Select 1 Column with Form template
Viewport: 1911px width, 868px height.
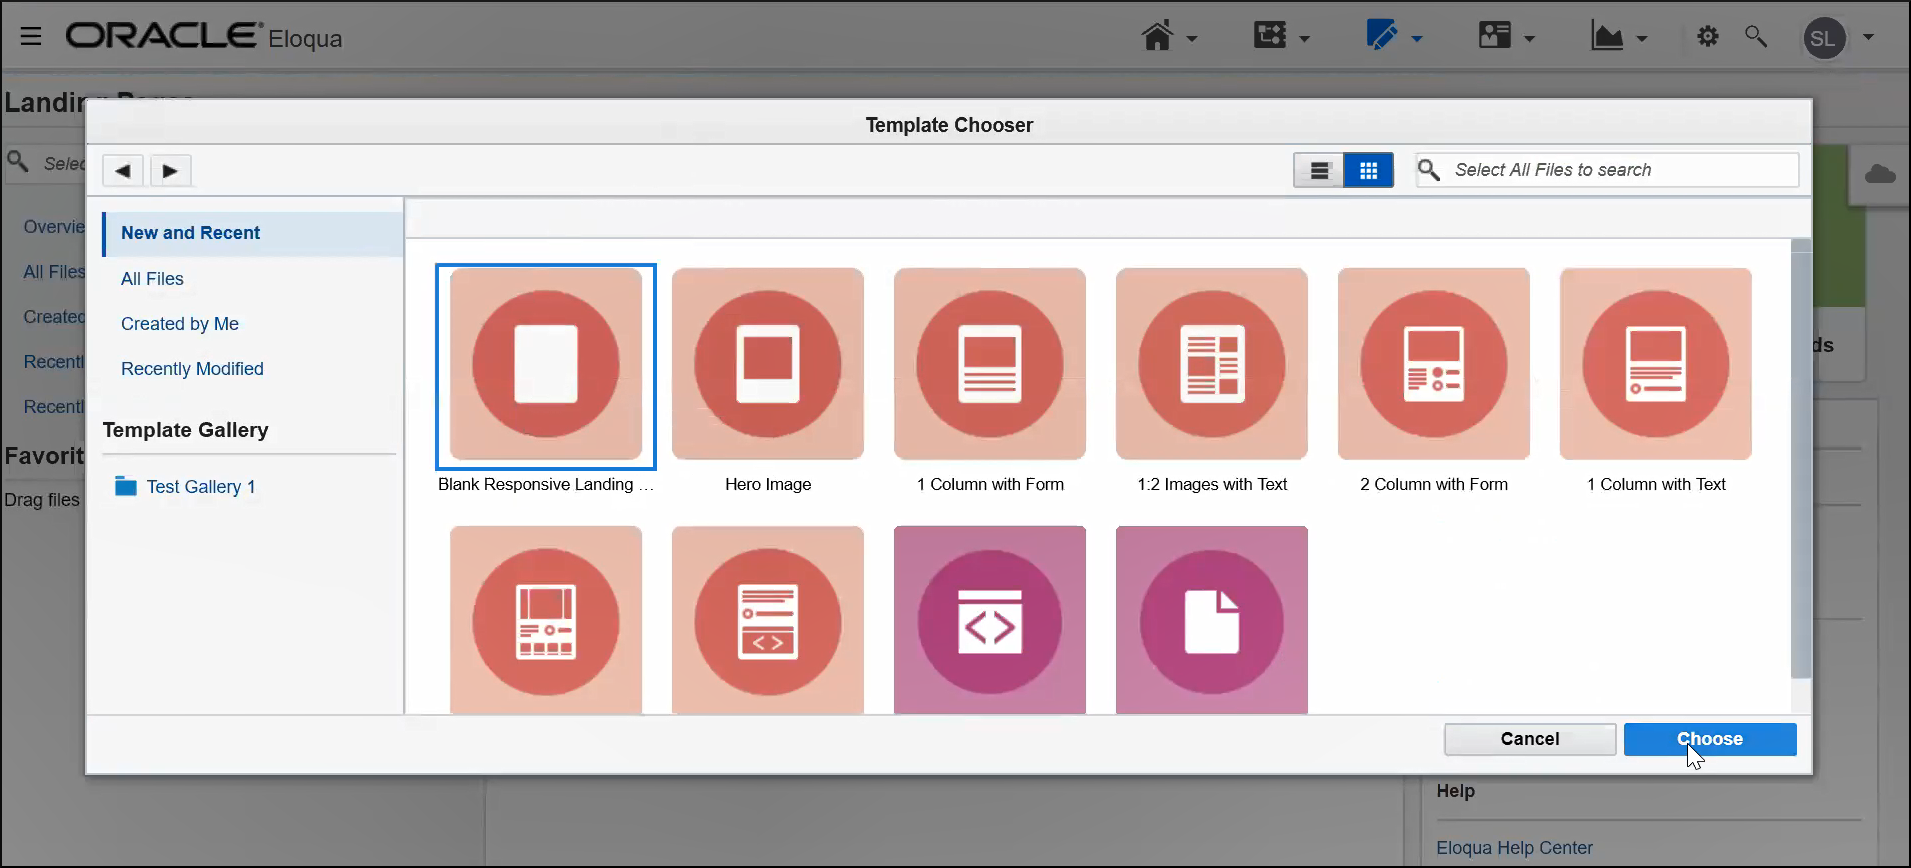click(x=990, y=365)
